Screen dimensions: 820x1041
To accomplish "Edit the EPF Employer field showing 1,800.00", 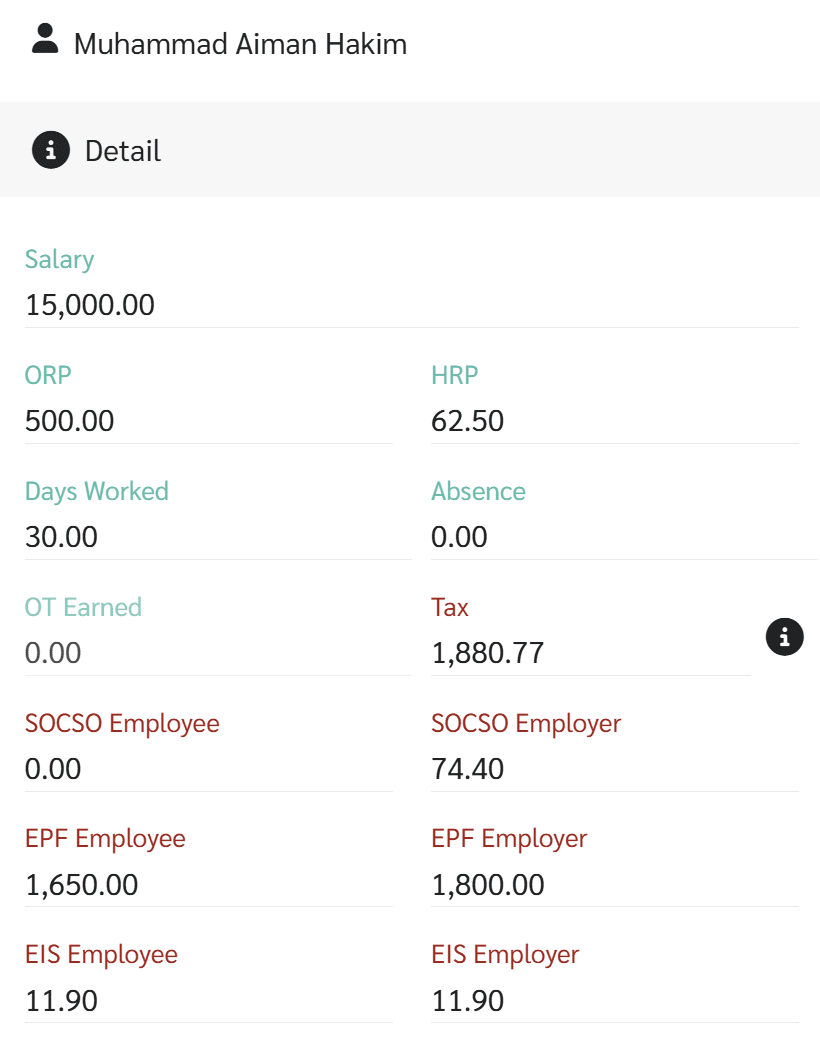I will [x=615, y=885].
